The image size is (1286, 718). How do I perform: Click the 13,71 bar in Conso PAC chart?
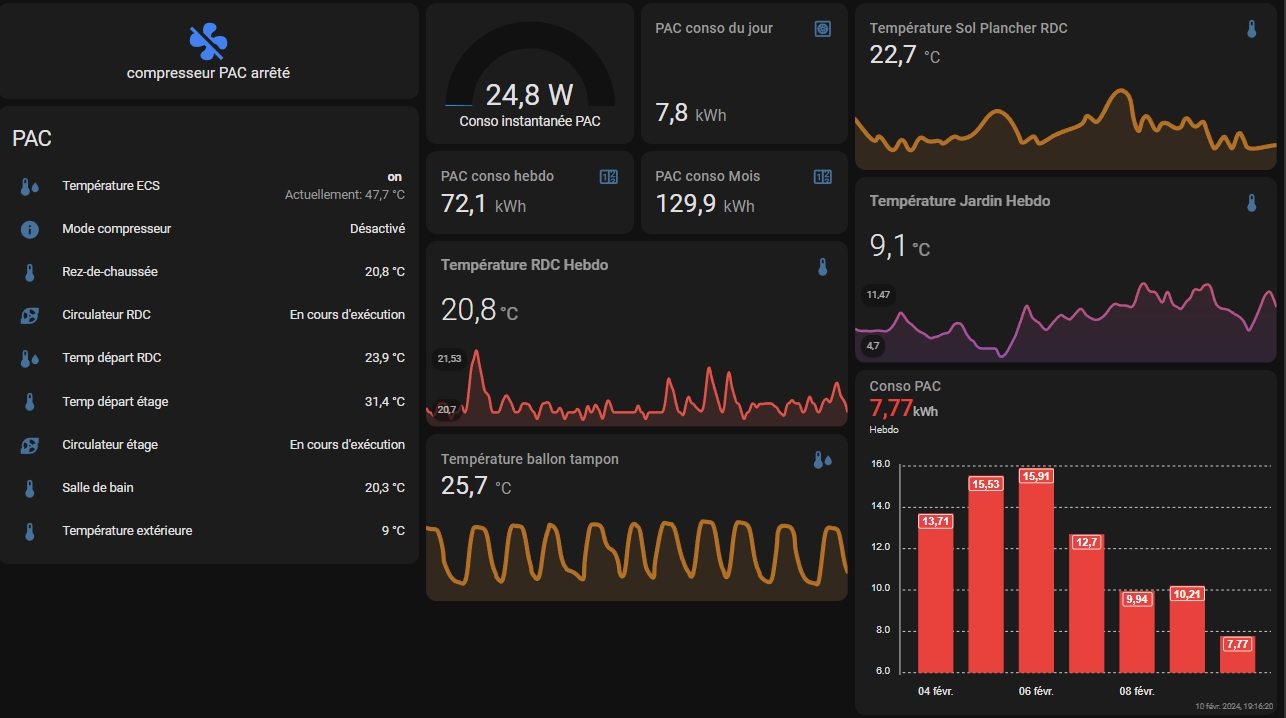tap(936, 592)
